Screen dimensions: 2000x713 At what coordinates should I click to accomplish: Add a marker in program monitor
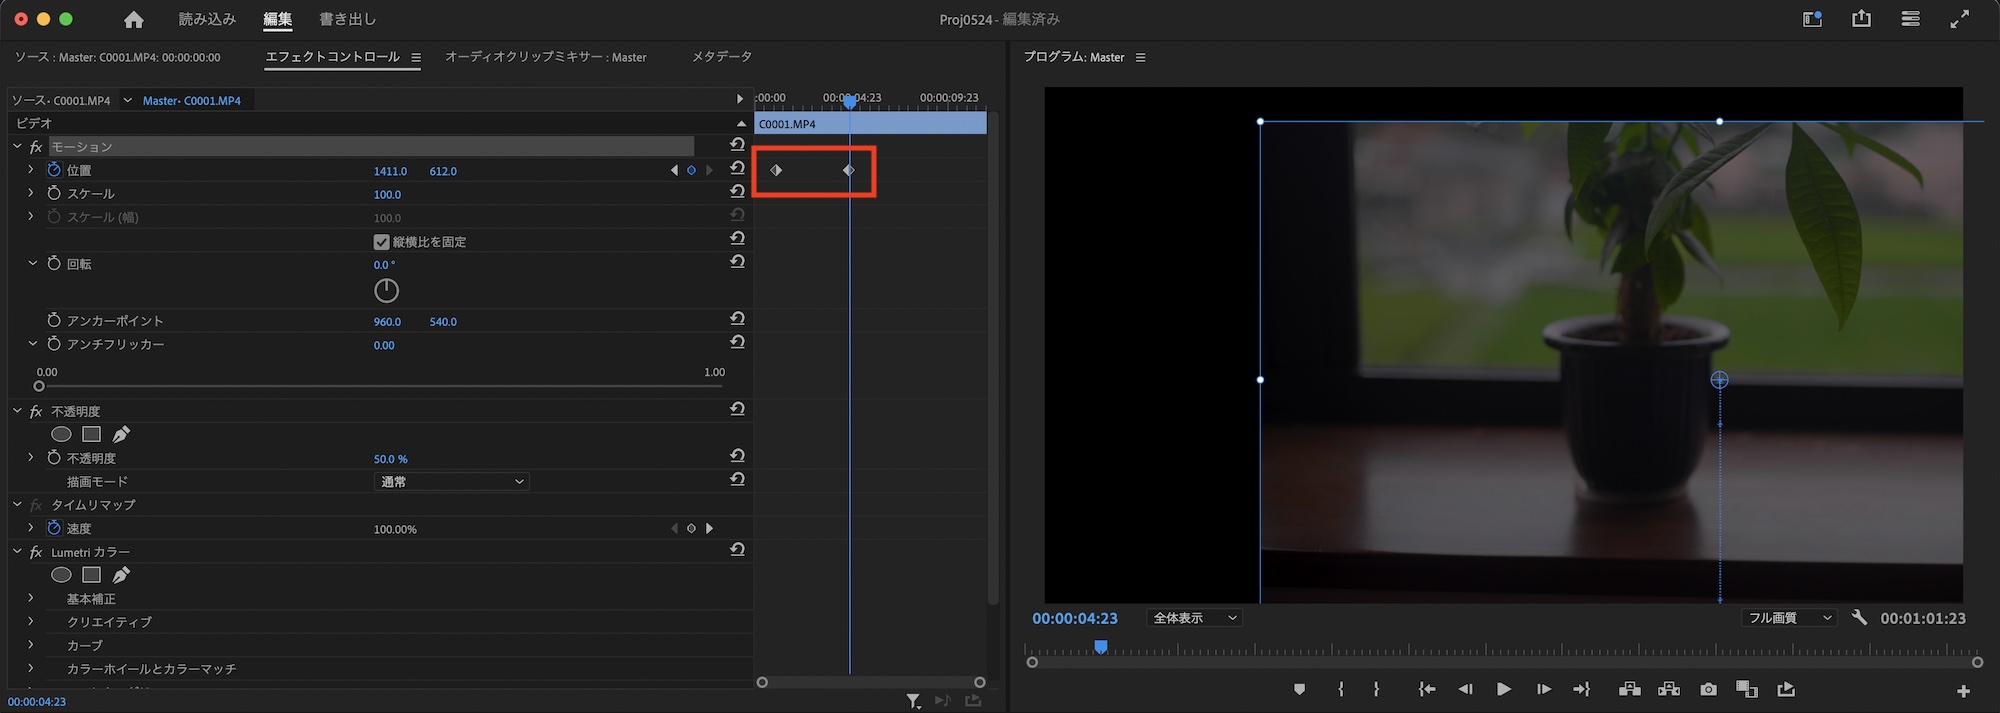pos(1299,690)
